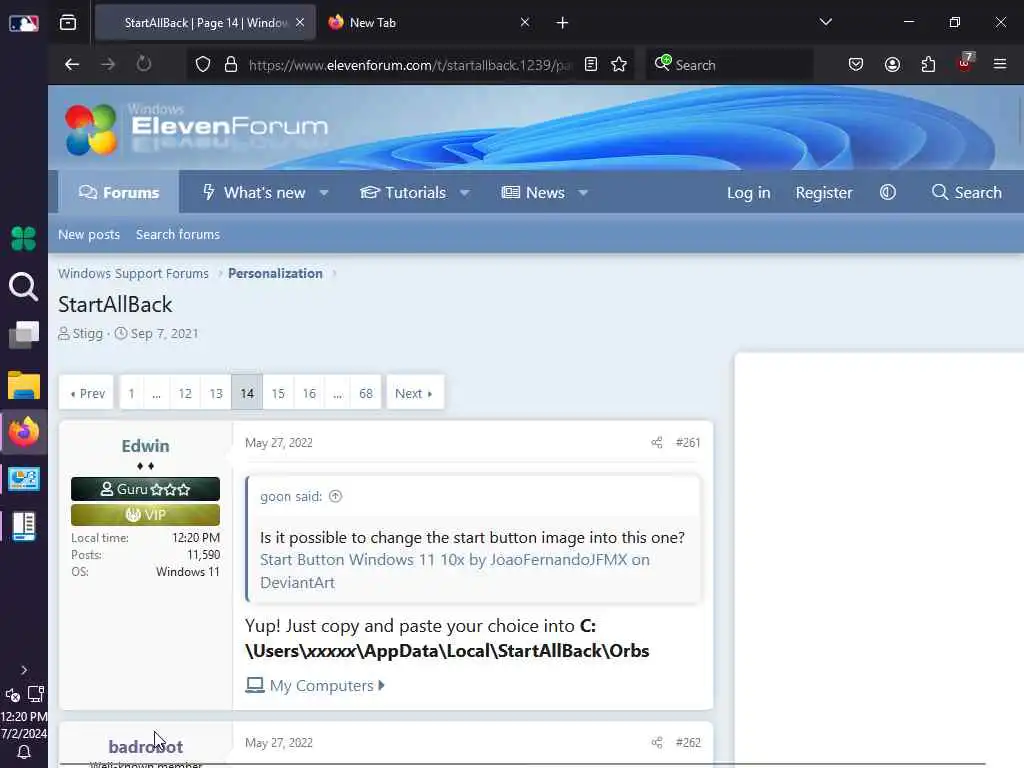The width and height of the screenshot is (1024, 768).
Task: Open the New posts link
Action: pyautogui.click(x=89, y=234)
